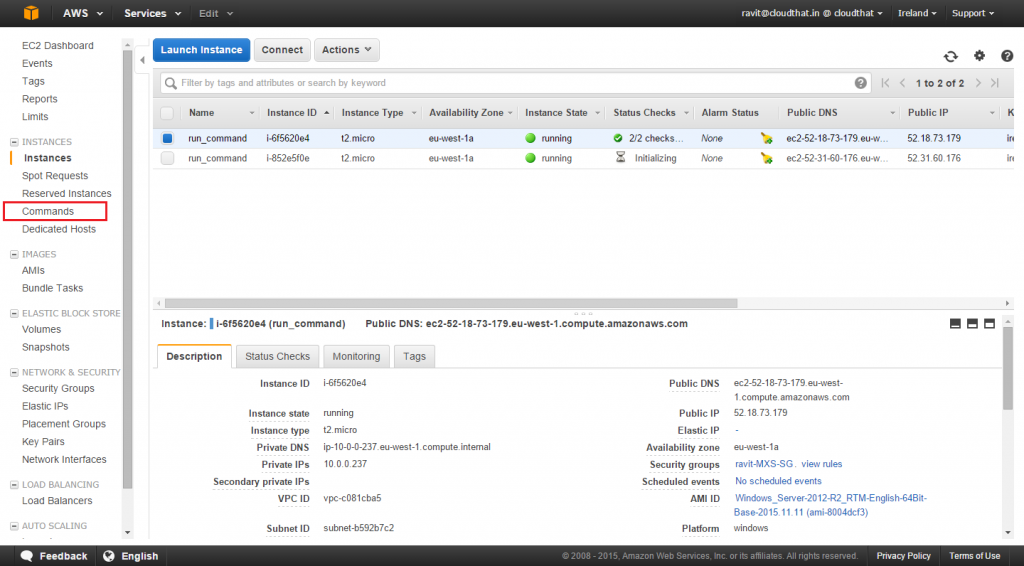This screenshot has height=566, width=1024.
Task: Open Security Groups in sidebar
Action: tap(58, 388)
